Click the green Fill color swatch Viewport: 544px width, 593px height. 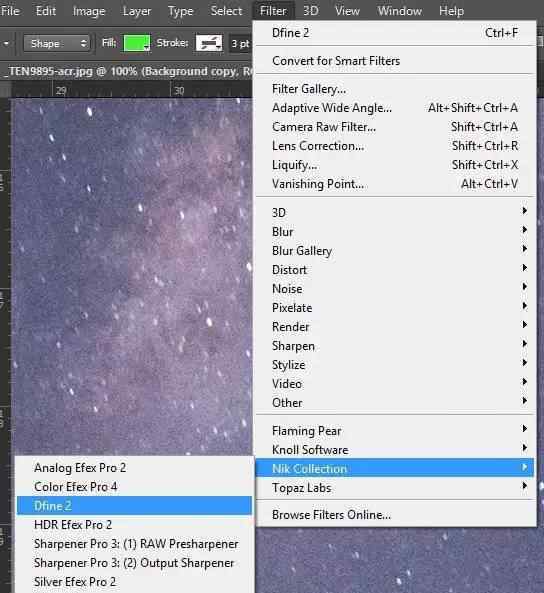[137, 43]
